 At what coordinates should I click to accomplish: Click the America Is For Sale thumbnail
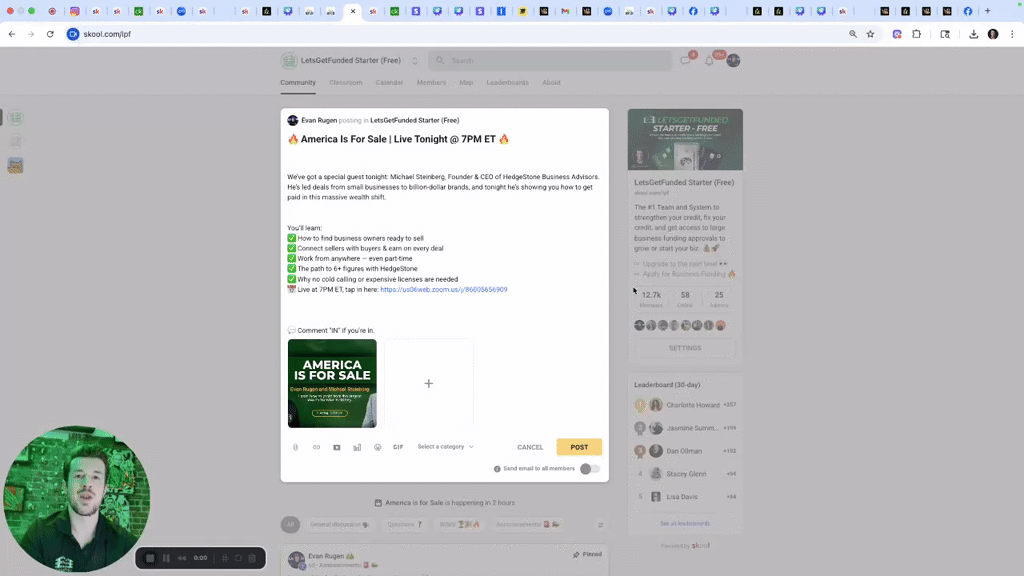(332, 383)
